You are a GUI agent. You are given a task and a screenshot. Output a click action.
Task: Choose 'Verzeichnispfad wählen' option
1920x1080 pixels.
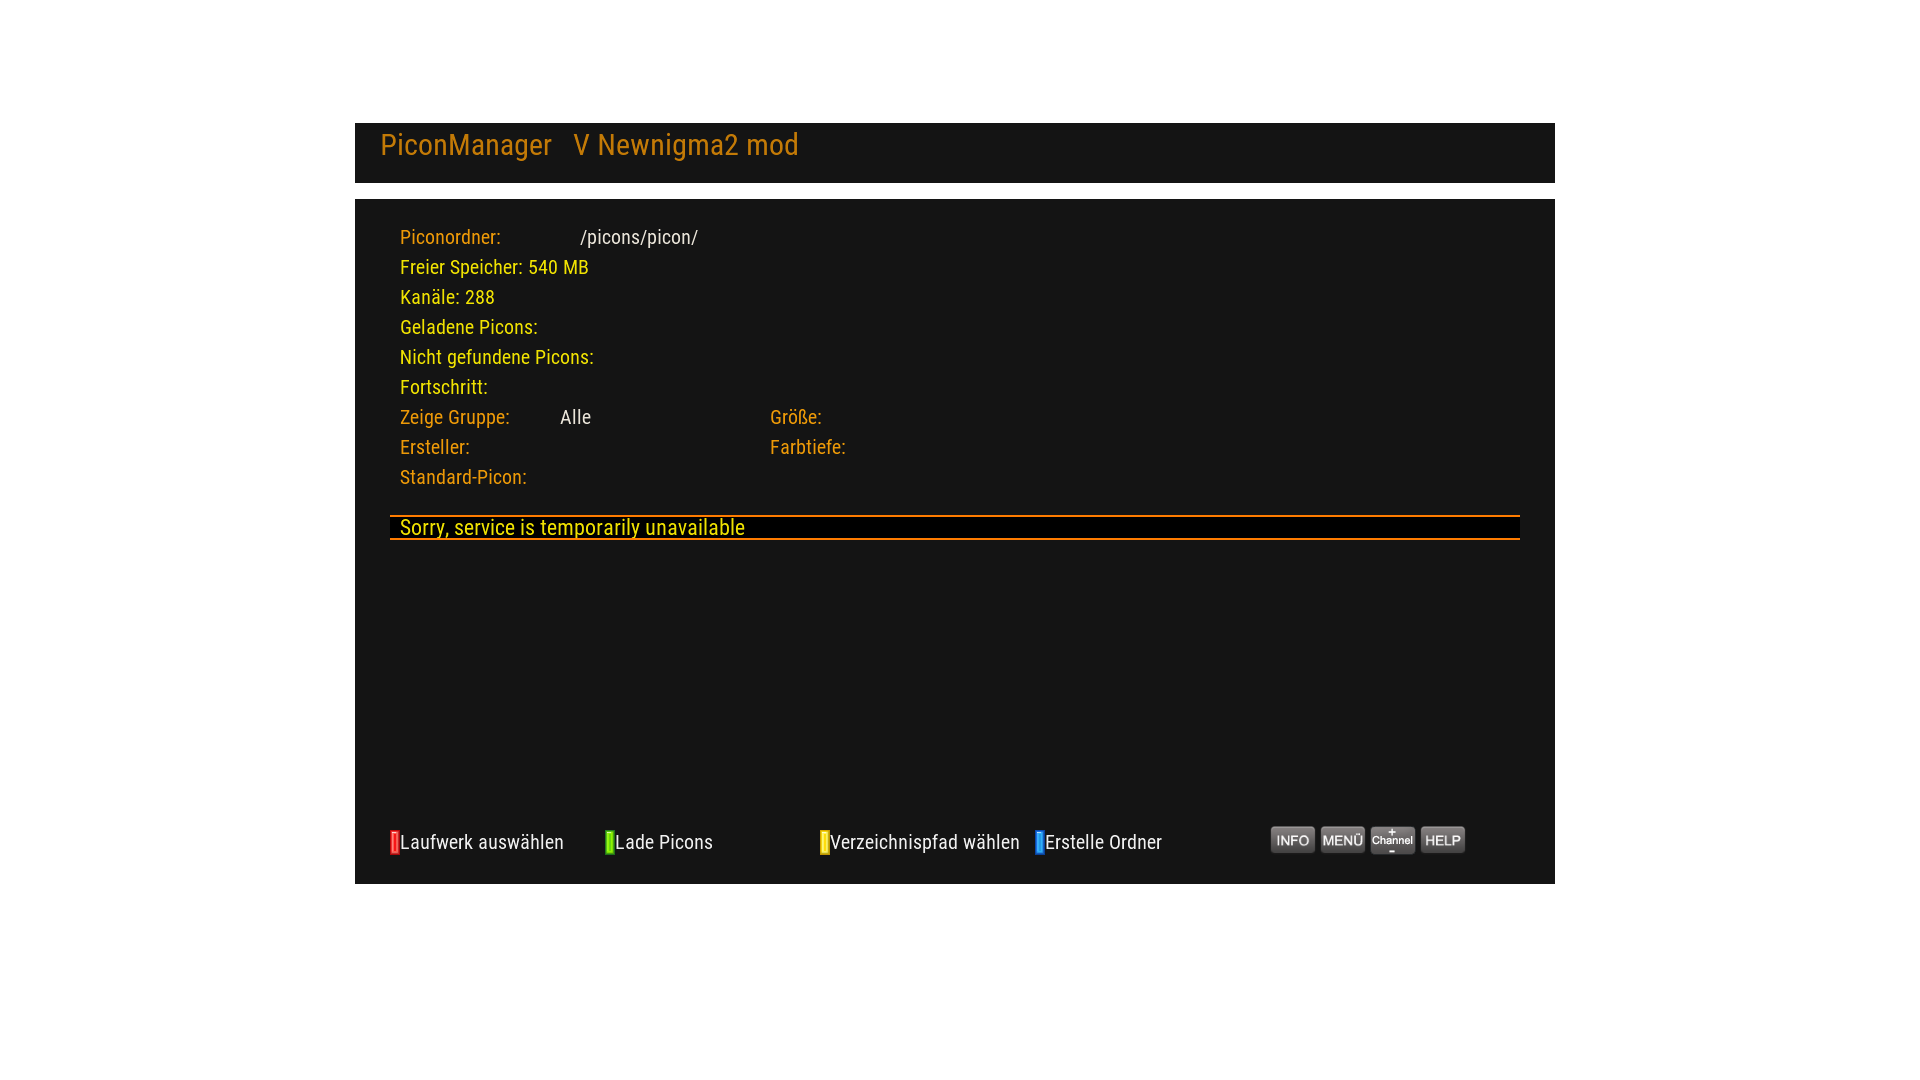coord(925,842)
